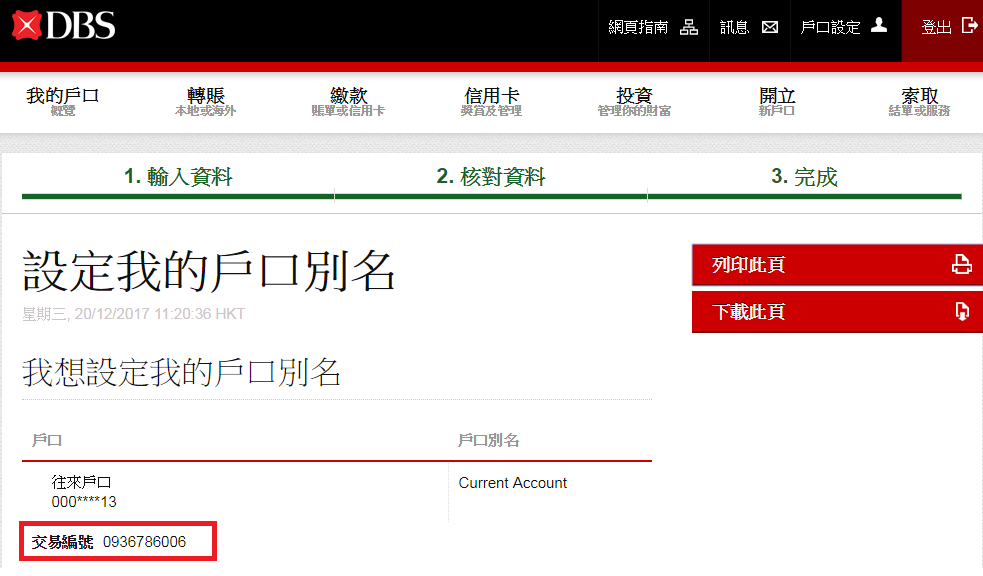Click the printer icon
The image size is (983, 576).
(961, 265)
